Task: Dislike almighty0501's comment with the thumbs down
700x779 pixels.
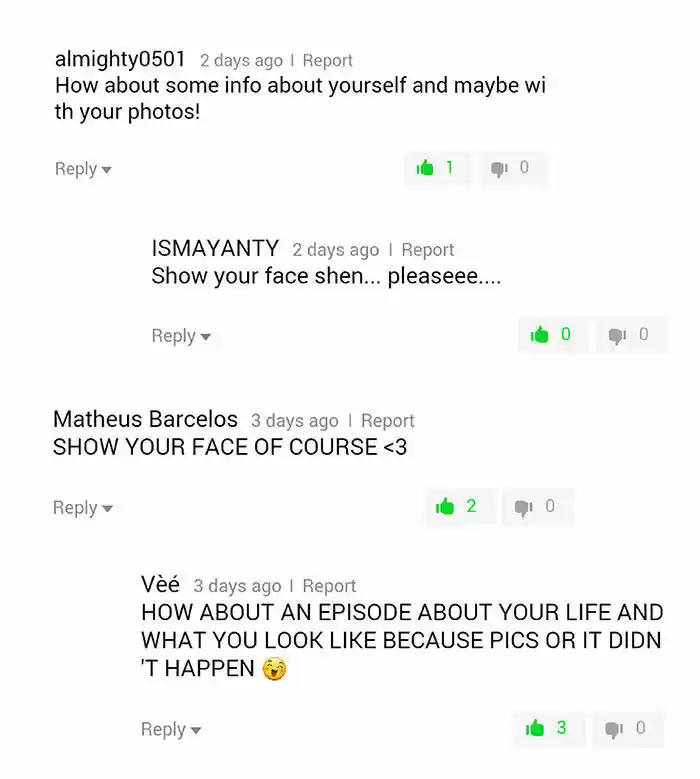Action: [x=512, y=168]
